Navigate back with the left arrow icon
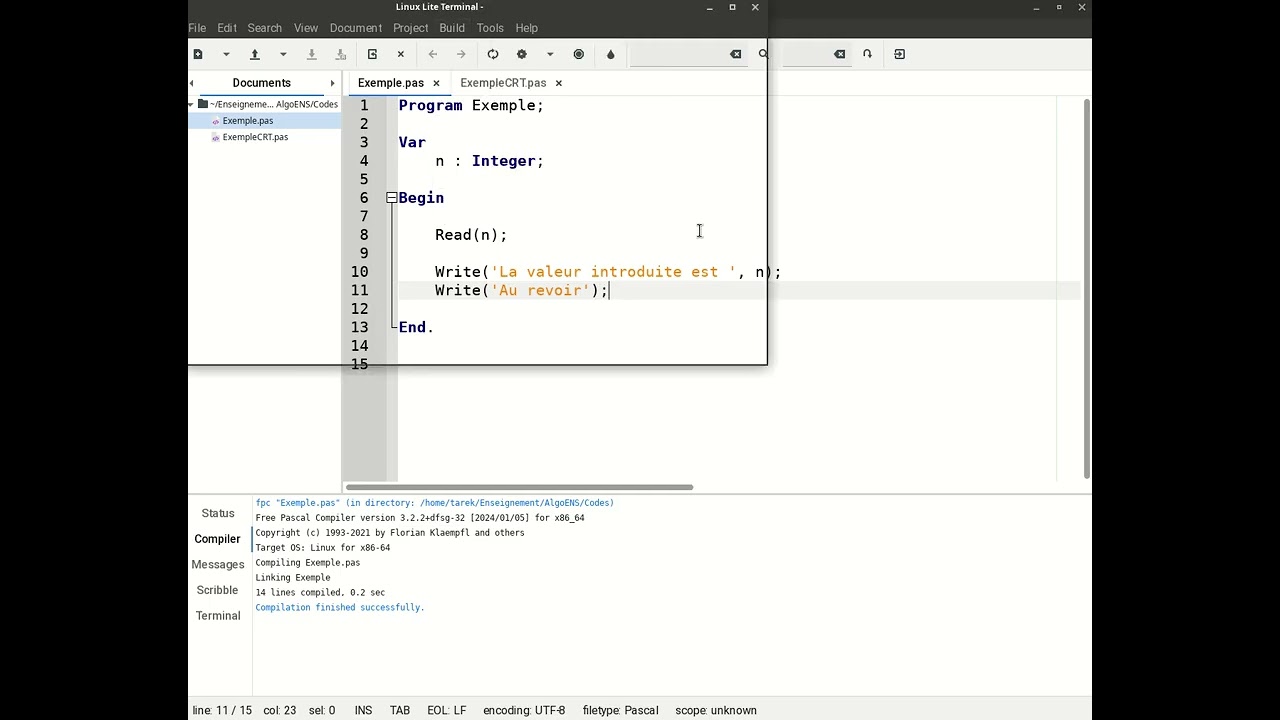This screenshot has width=1280, height=720. coord(433,54)
